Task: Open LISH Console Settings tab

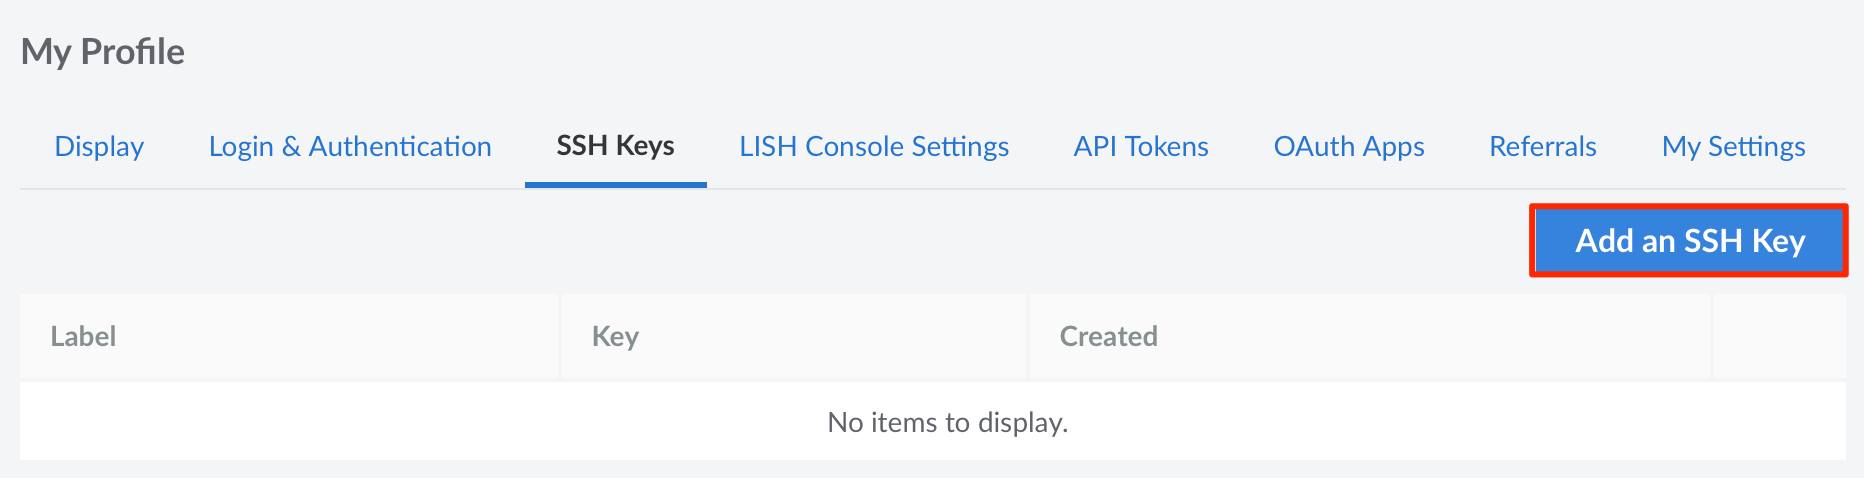Action: [873, 147]
